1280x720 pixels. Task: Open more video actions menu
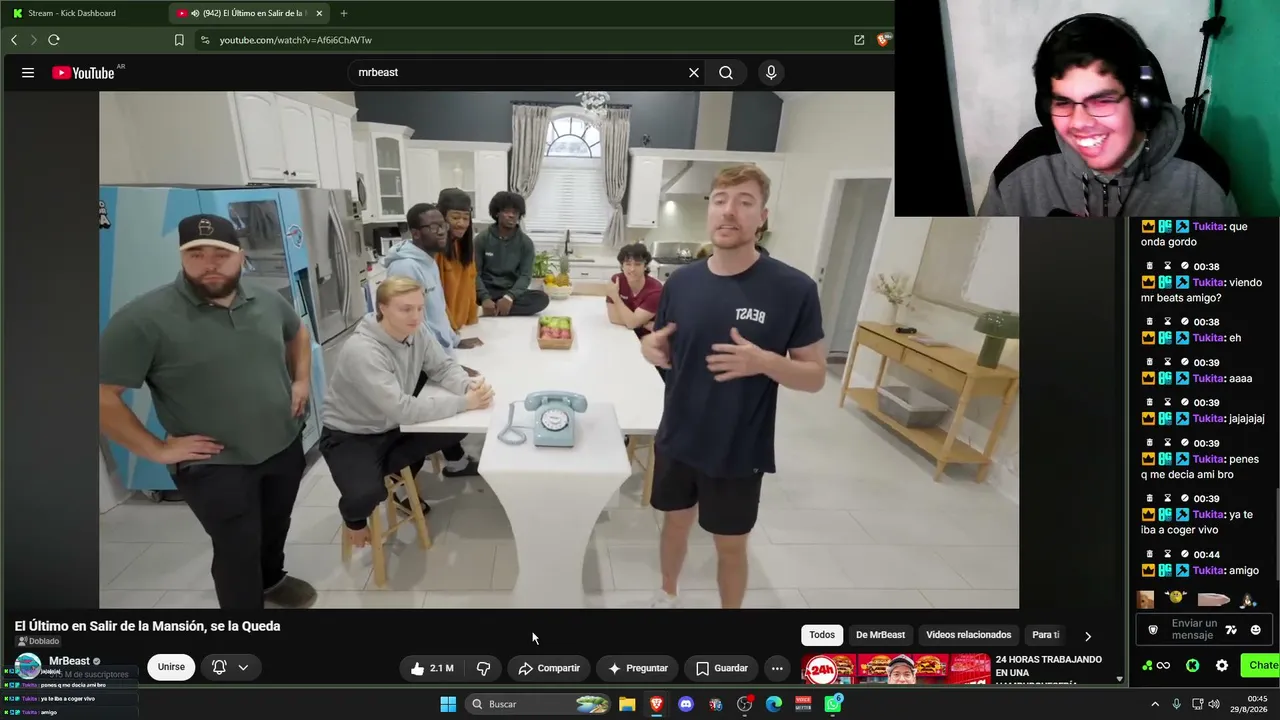coord(777,668)
